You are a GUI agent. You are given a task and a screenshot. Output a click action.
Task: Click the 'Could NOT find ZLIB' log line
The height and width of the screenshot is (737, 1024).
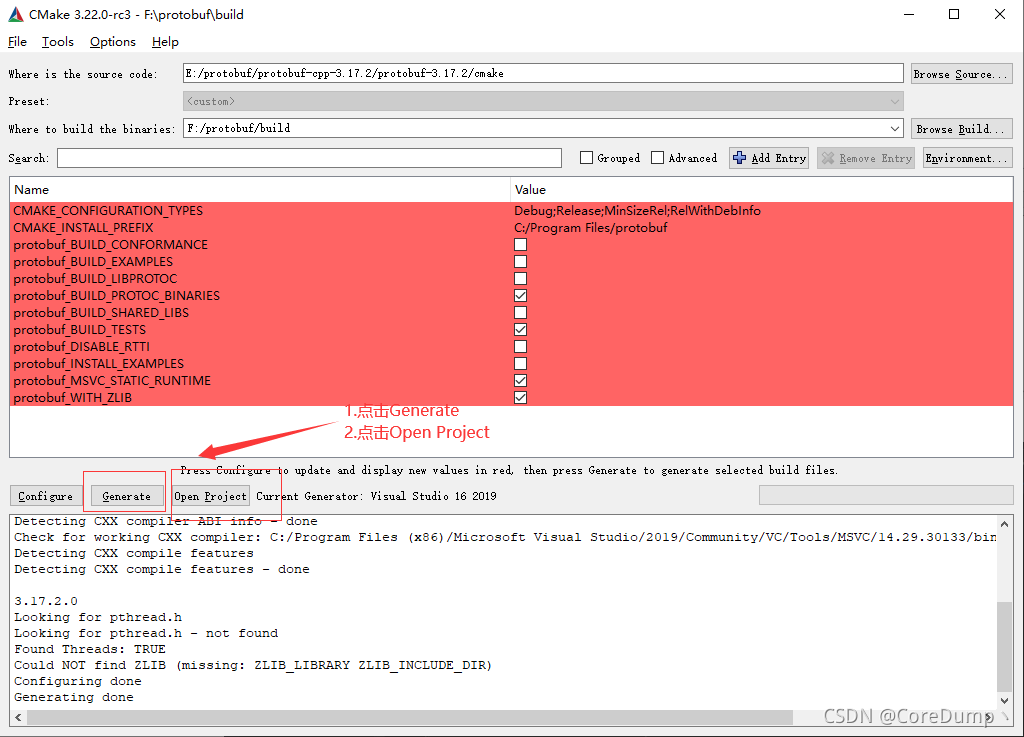pos(253,665)
